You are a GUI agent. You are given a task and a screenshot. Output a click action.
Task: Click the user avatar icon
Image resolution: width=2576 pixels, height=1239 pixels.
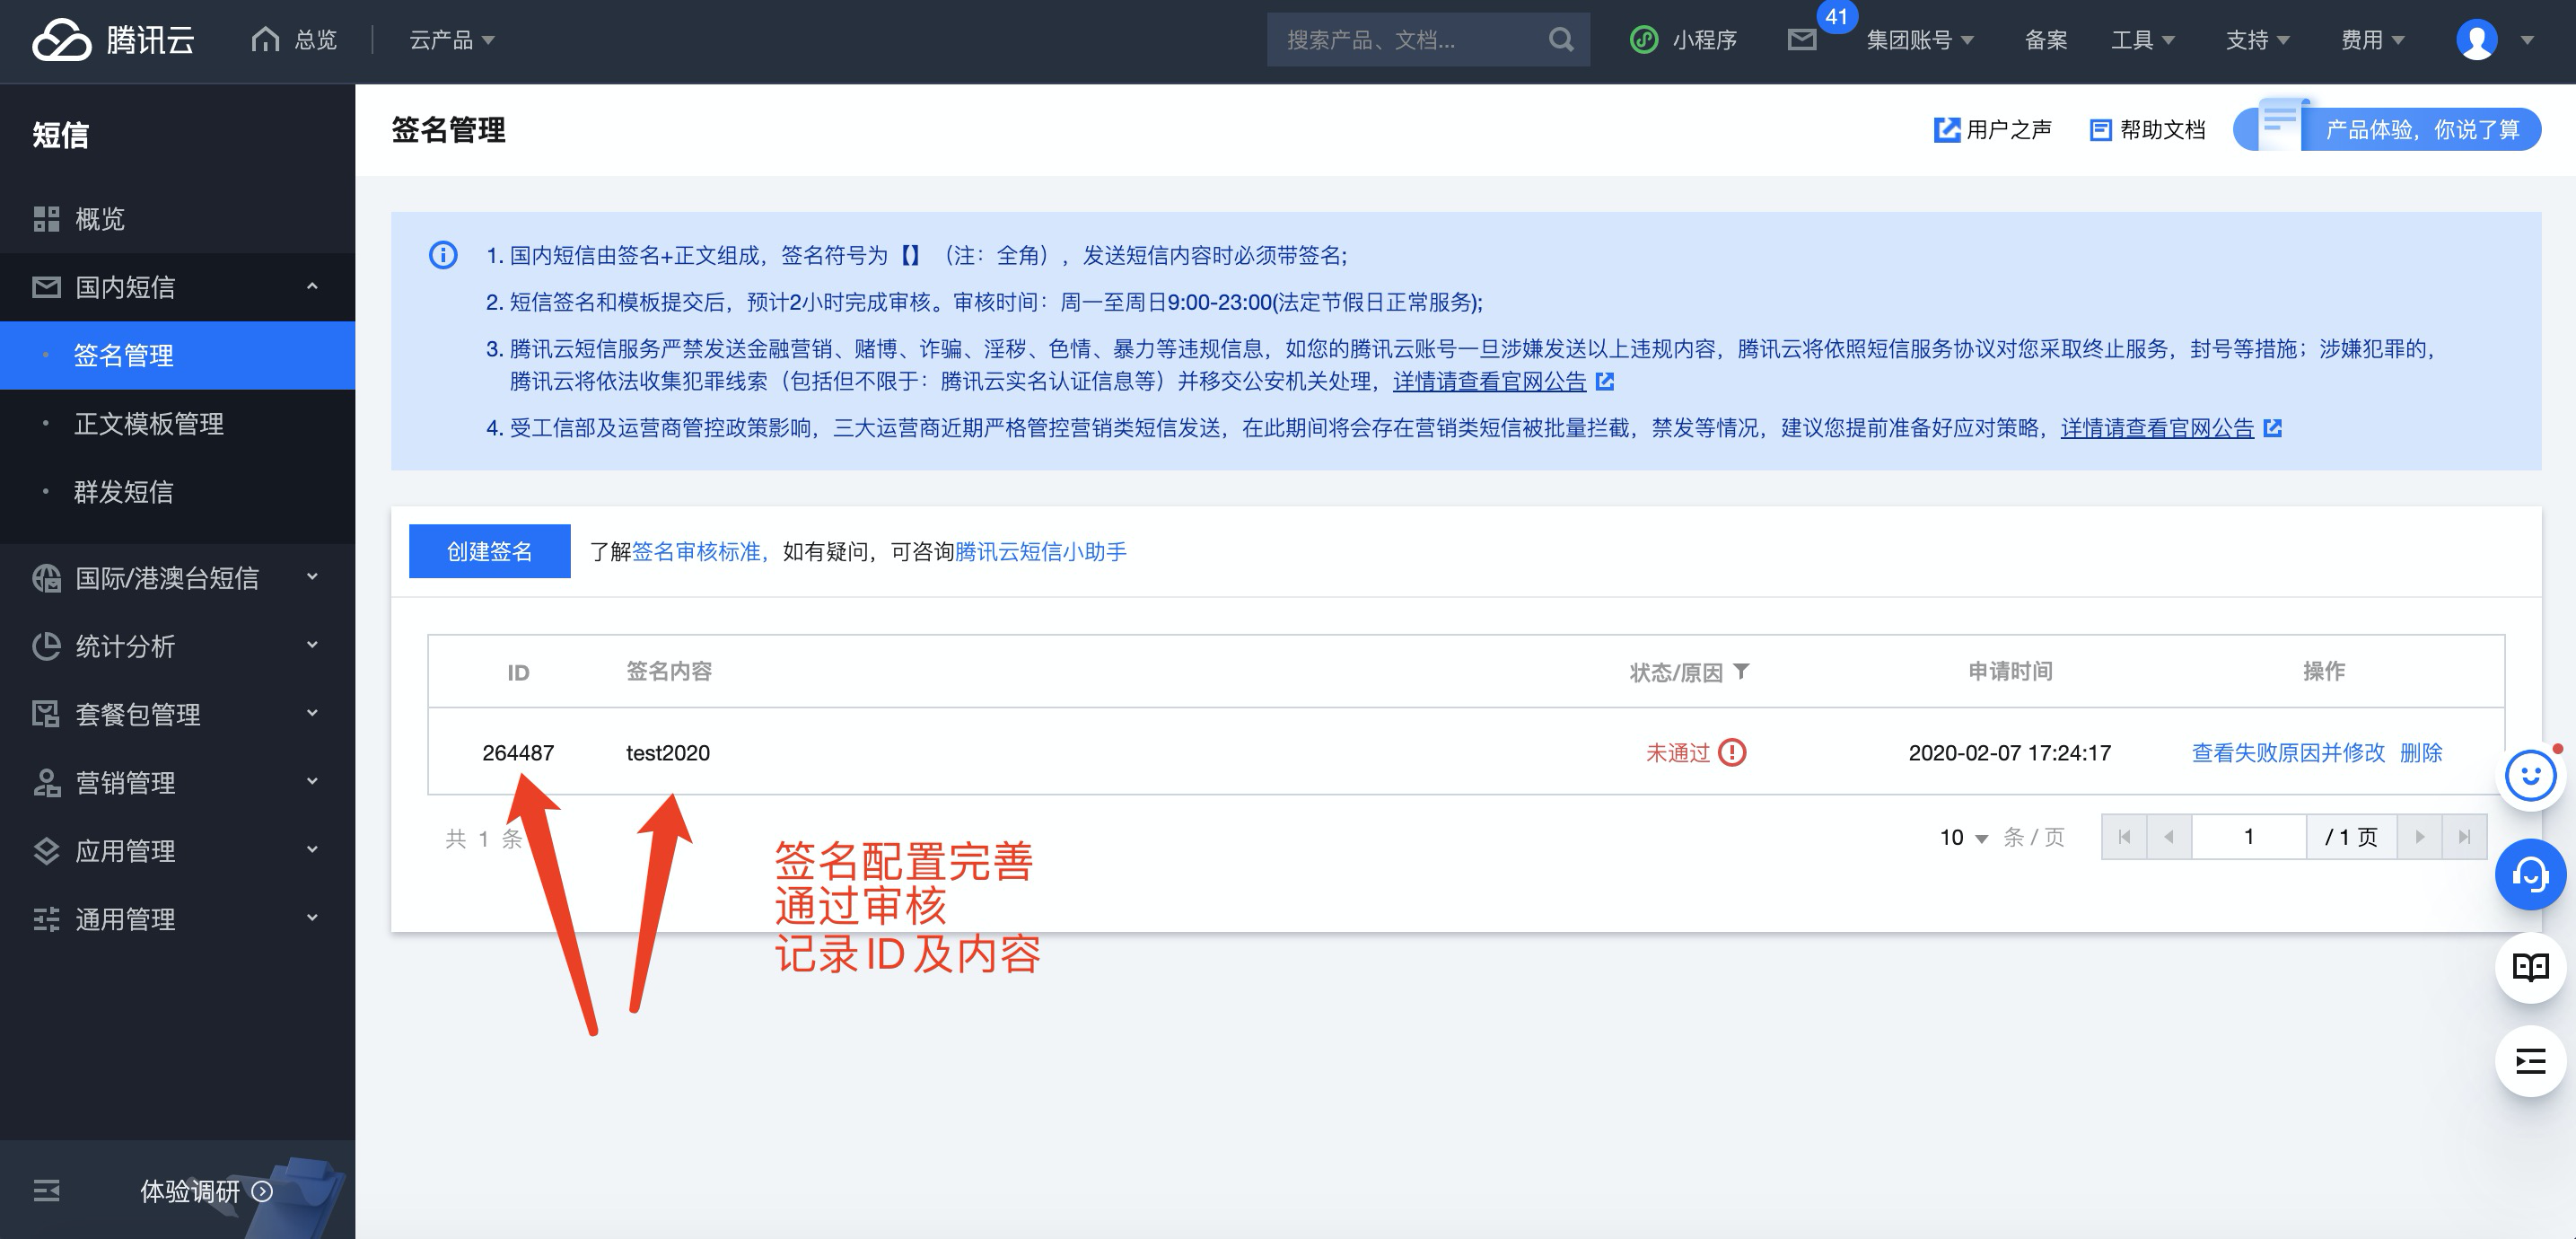pyautogui.click(x=2477, y=40)
